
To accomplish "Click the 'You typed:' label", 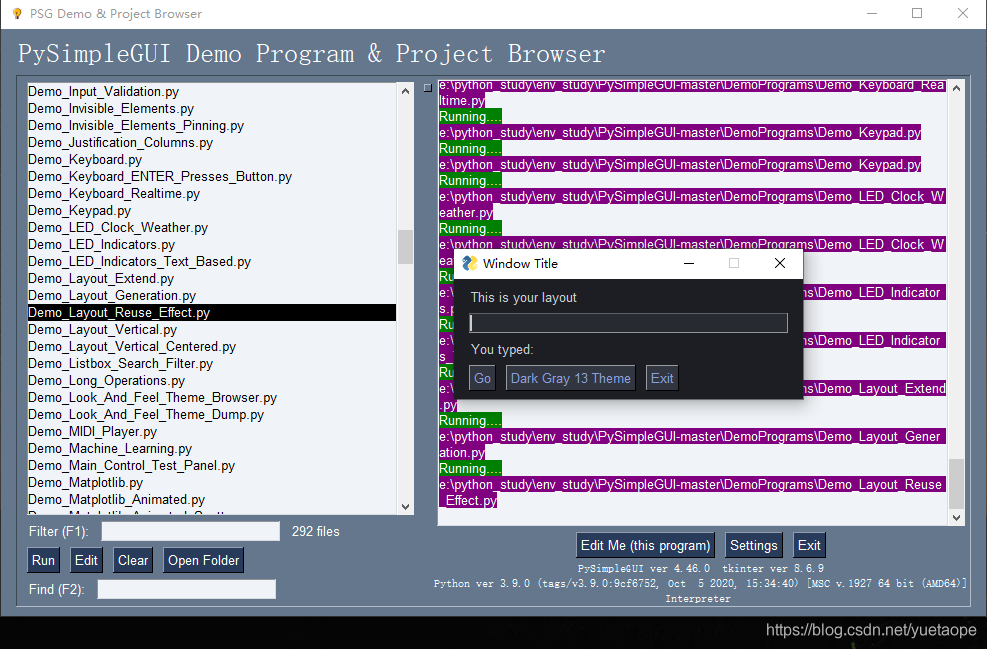I will 502,349.
